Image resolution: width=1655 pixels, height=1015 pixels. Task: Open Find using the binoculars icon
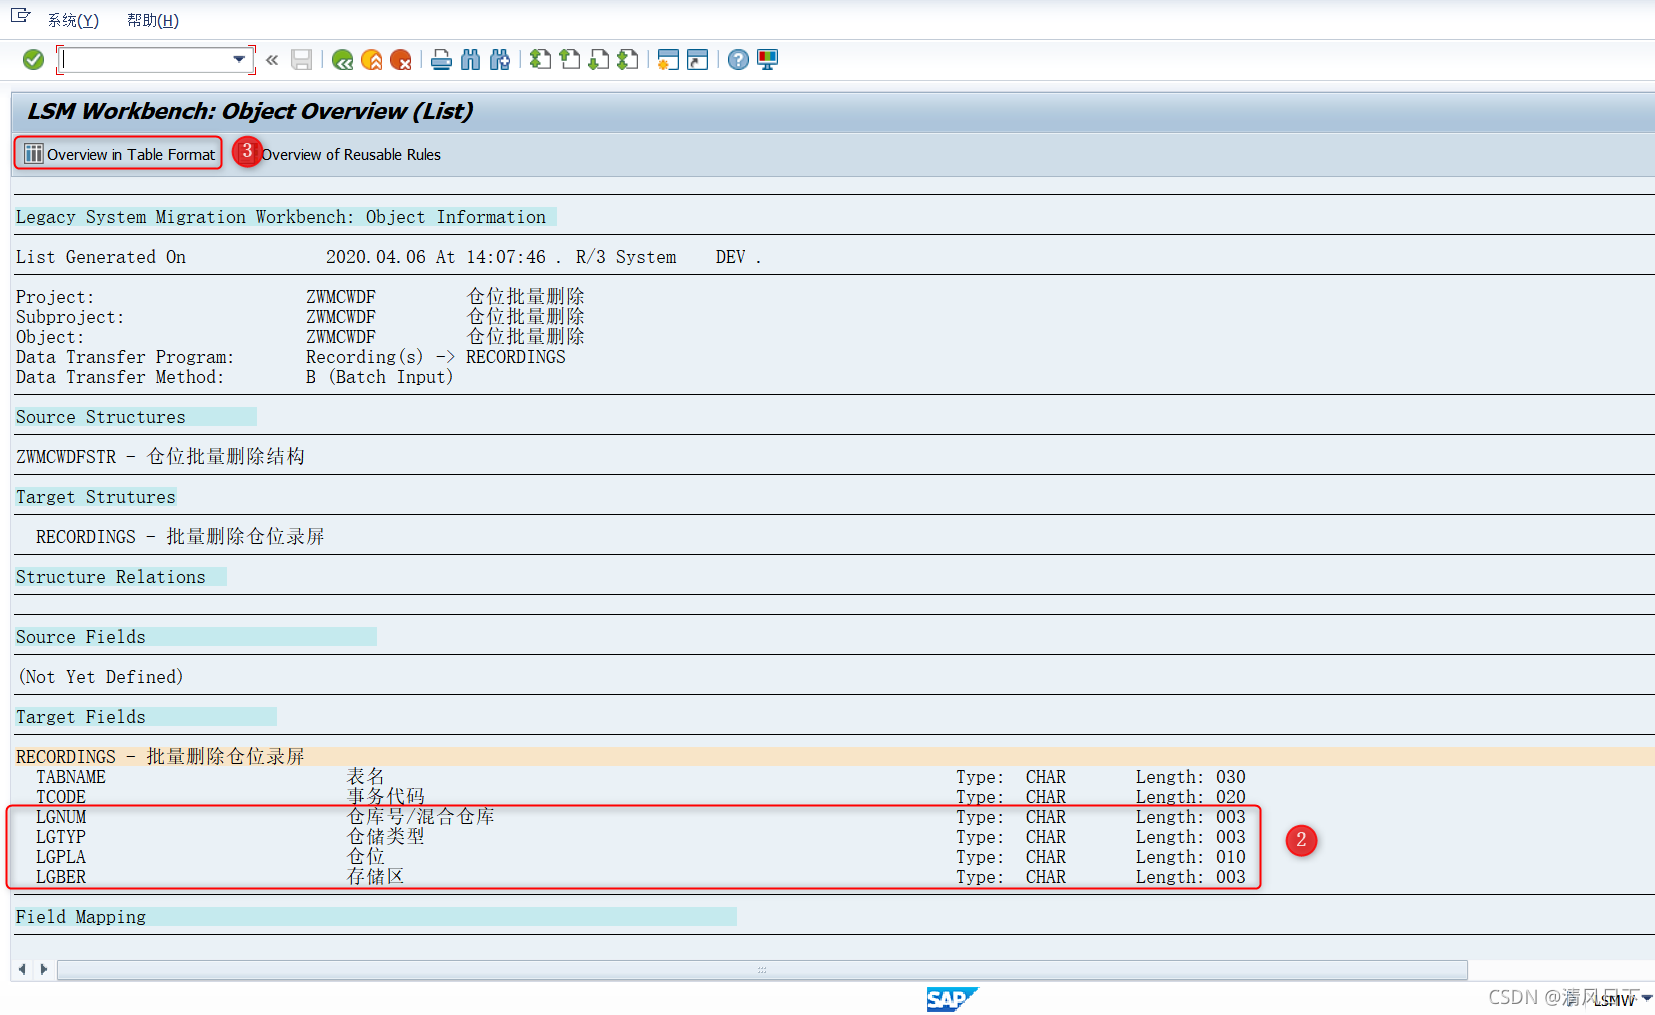coord(470,60)
